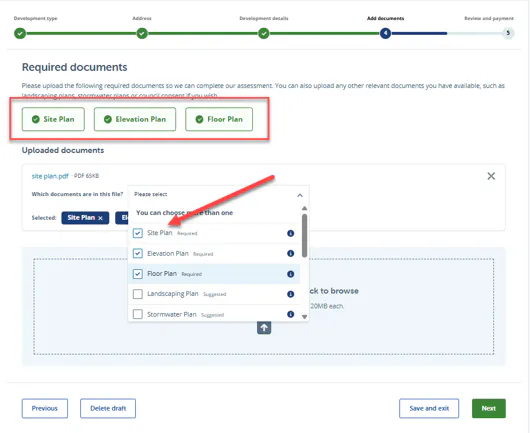Viewport: 530px width, 433px height.
Task: Collapse the Please select dropdown
Action: [x=299, y=195]
